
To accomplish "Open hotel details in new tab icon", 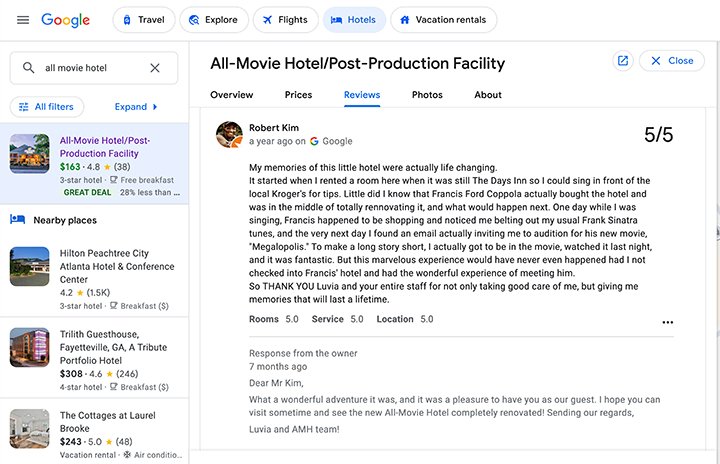I will point(623,61).
